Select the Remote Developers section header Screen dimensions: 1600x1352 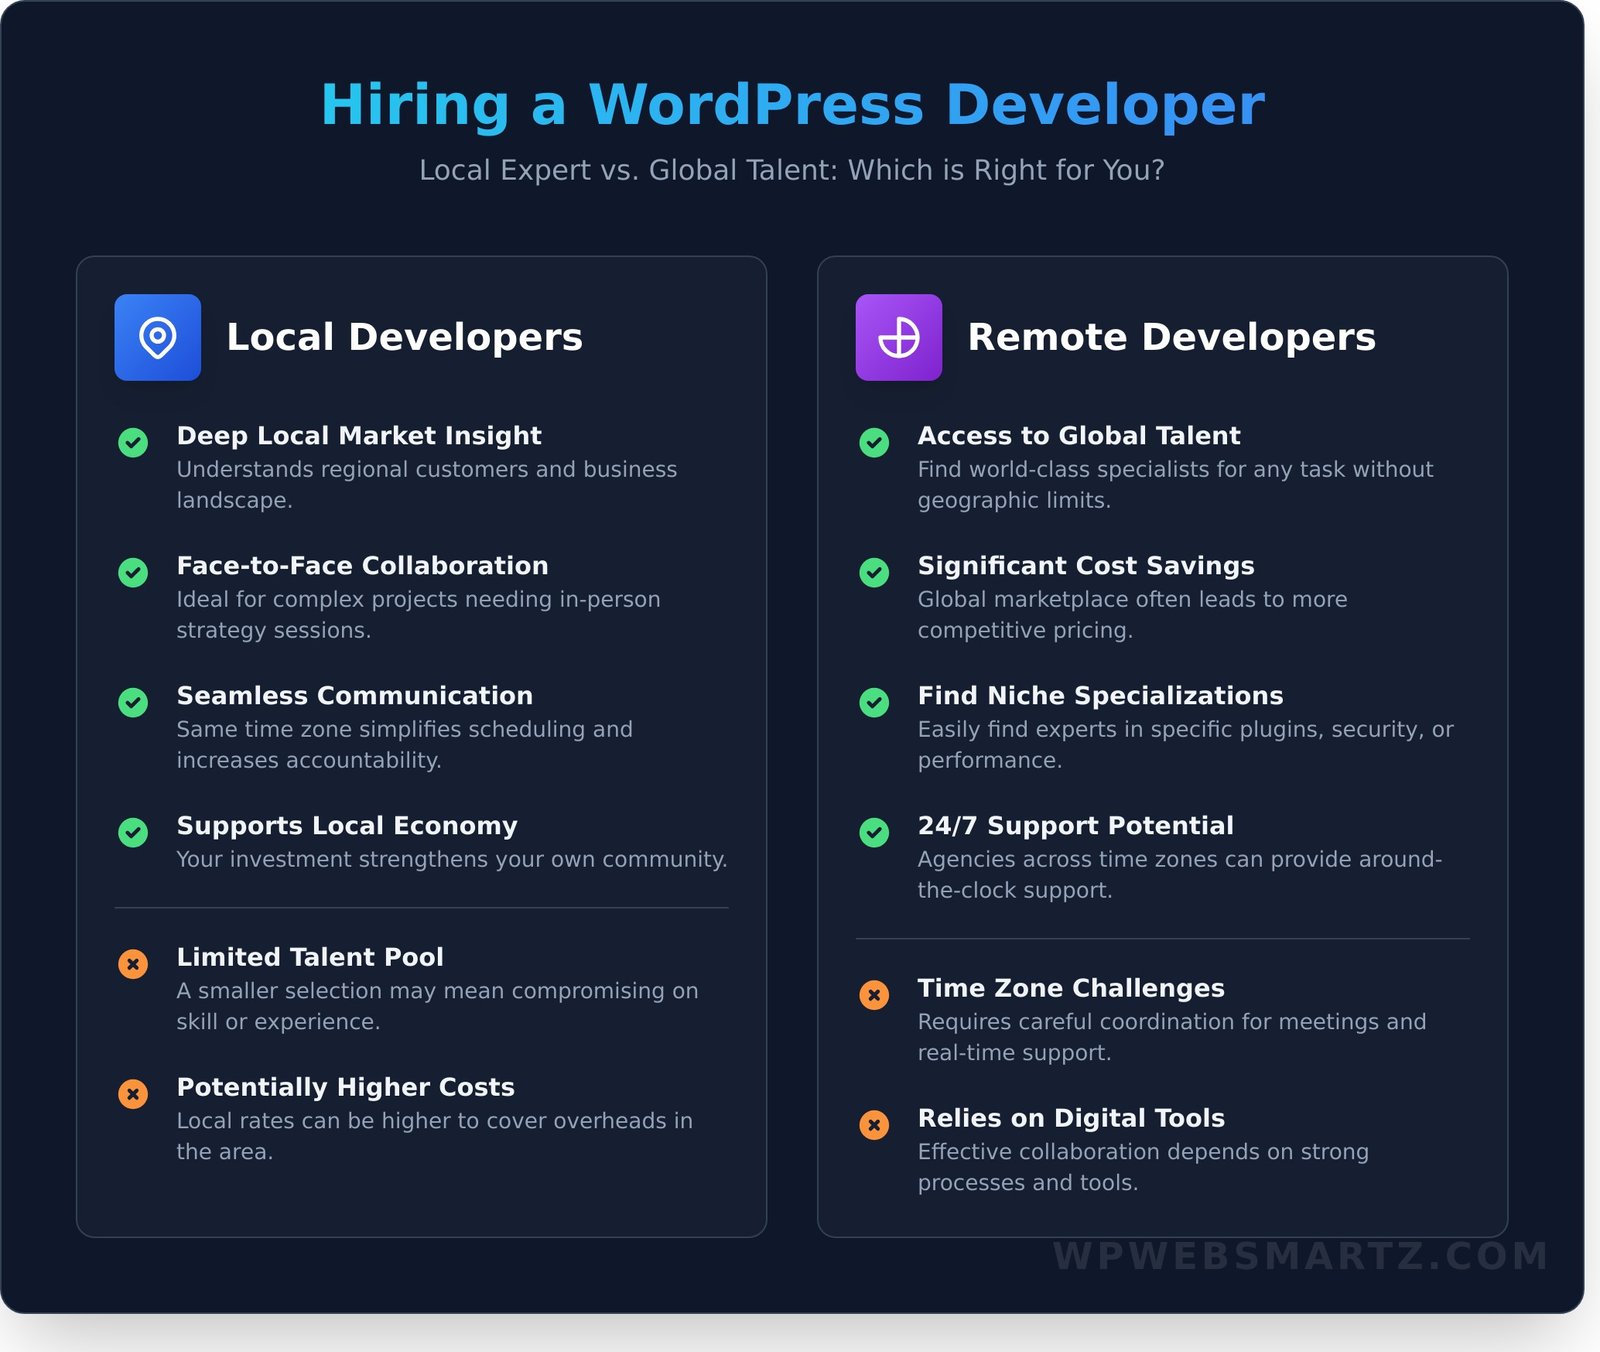[x=1172, y=337]
